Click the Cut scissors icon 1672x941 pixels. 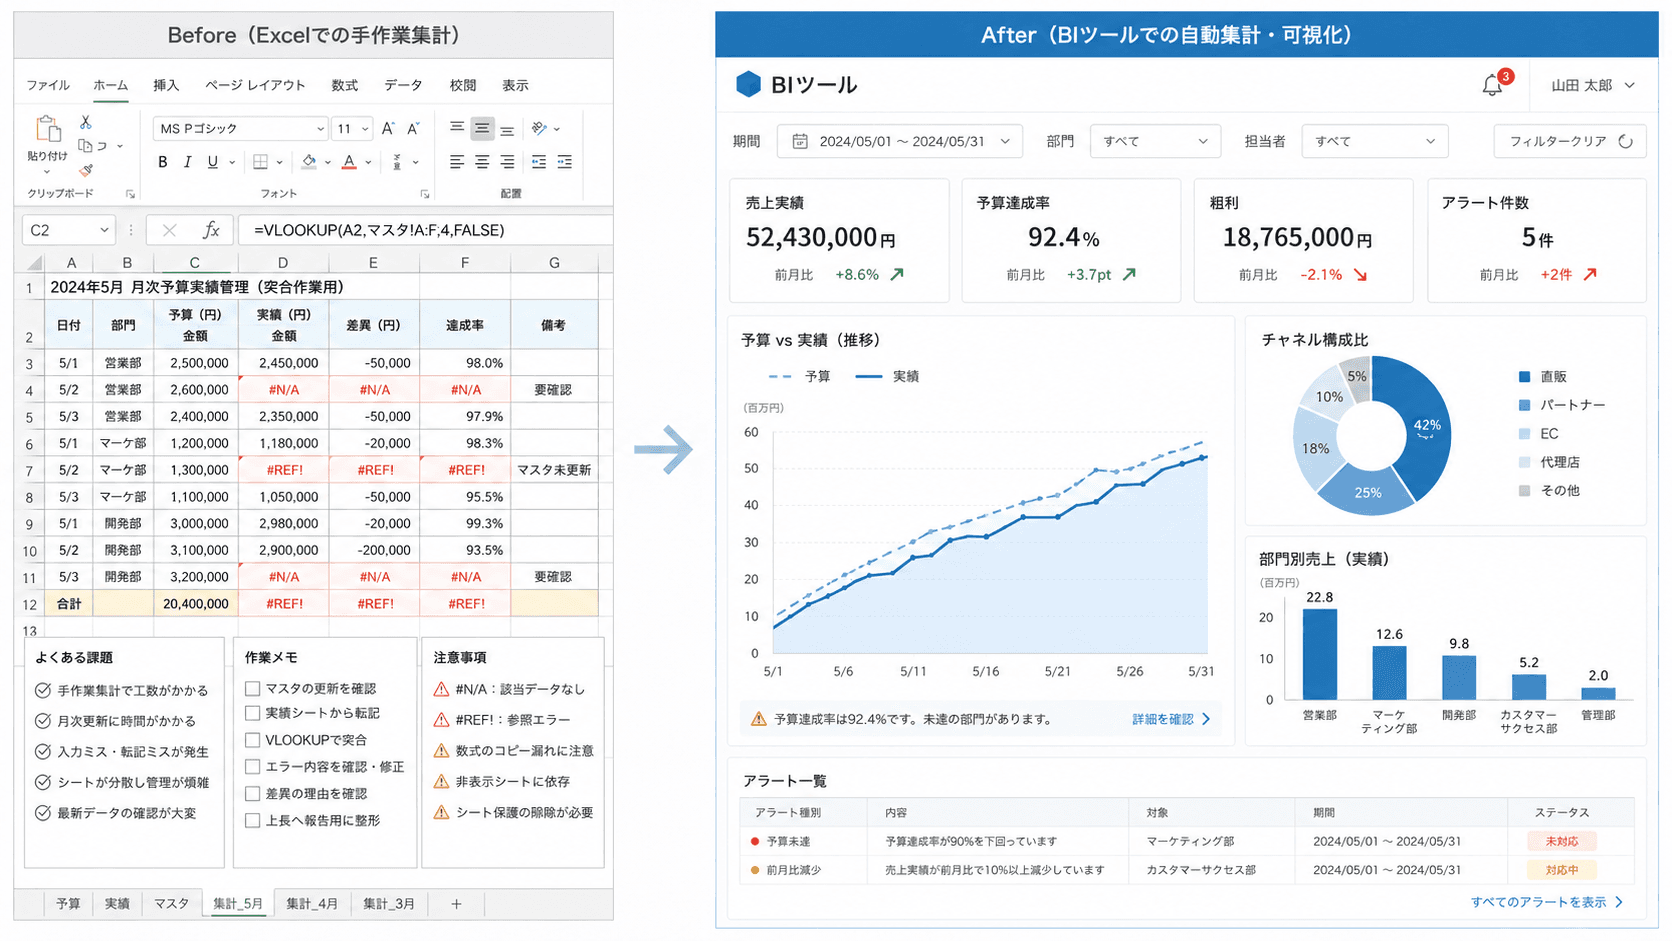[86, 122]
